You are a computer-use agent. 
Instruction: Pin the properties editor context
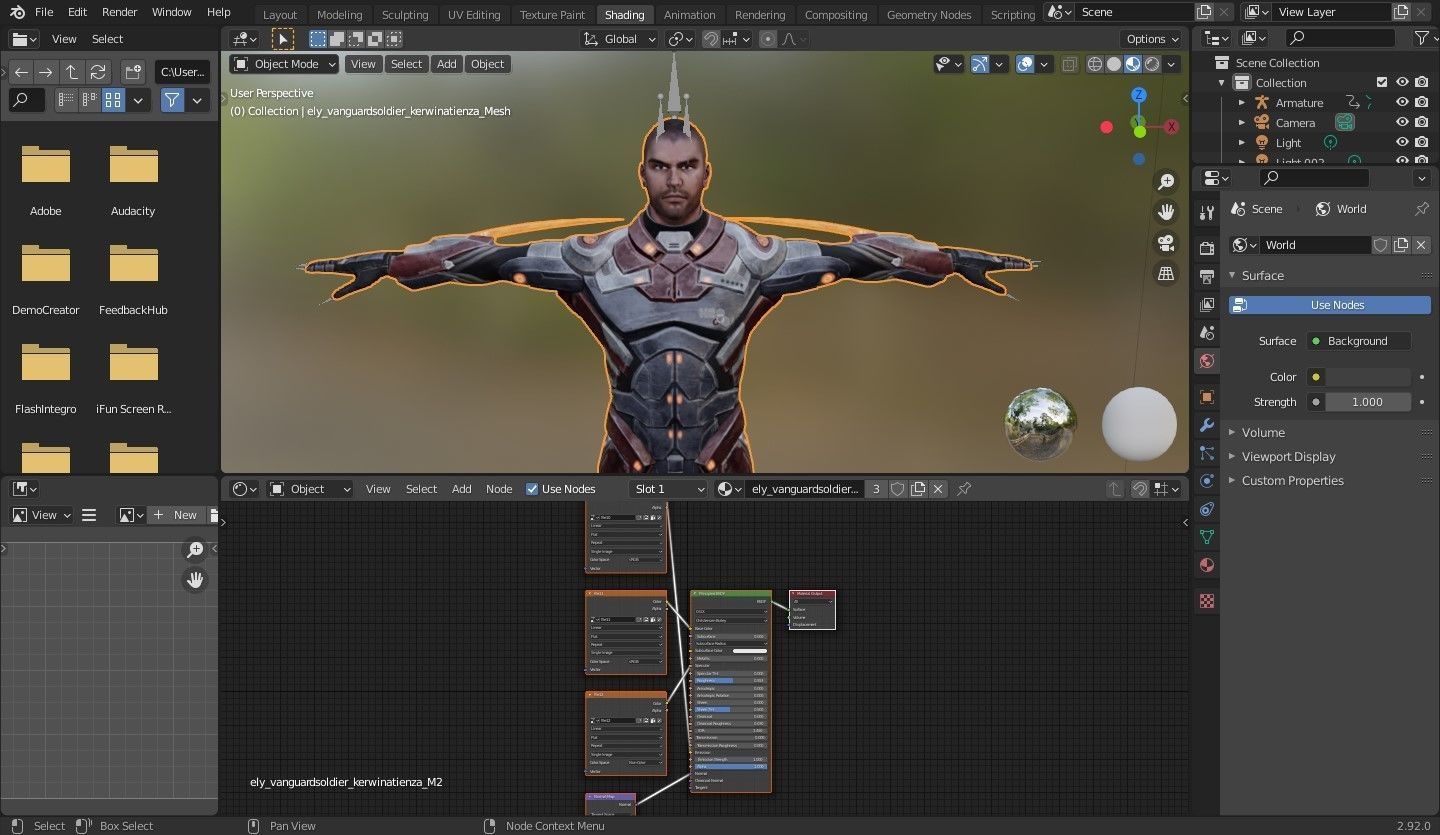[1421, 209]
